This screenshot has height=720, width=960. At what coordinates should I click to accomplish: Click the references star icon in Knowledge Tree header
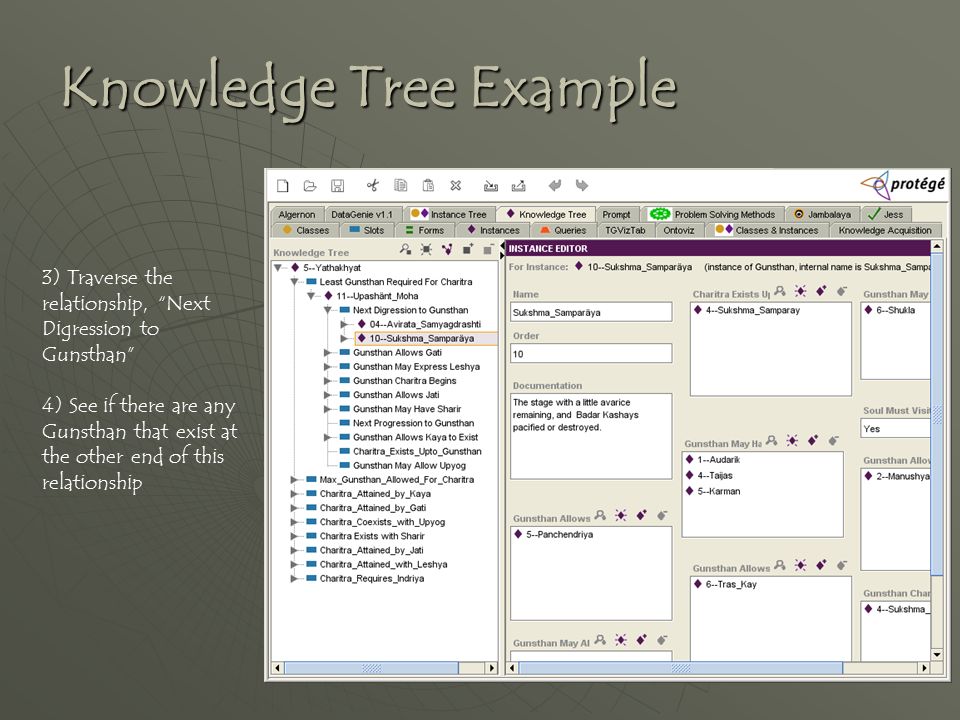click(x=426, y=249)
